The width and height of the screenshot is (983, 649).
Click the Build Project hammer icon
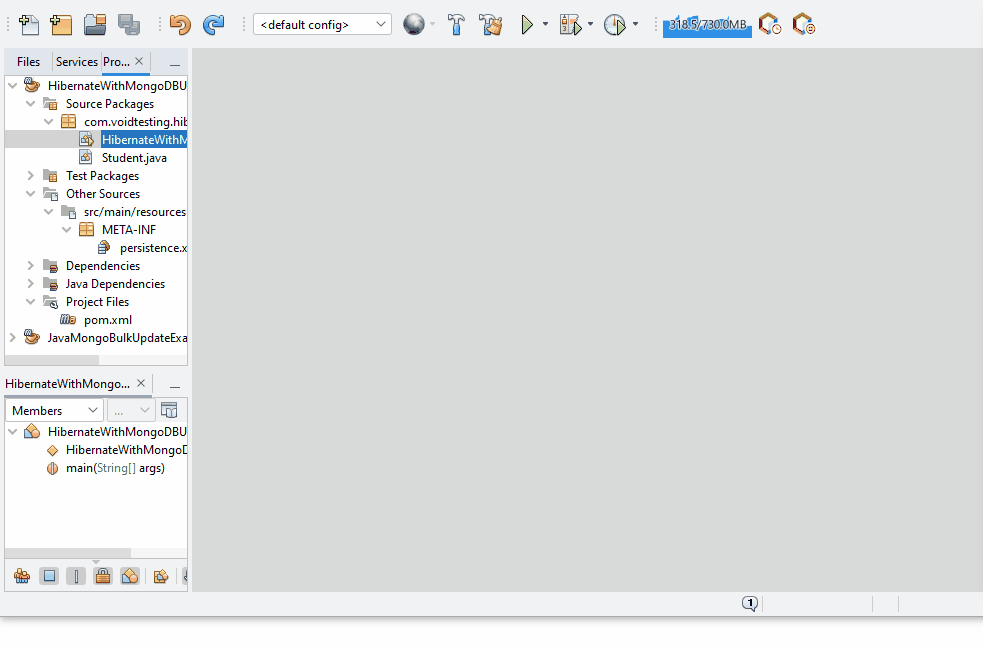pos(456,25)
